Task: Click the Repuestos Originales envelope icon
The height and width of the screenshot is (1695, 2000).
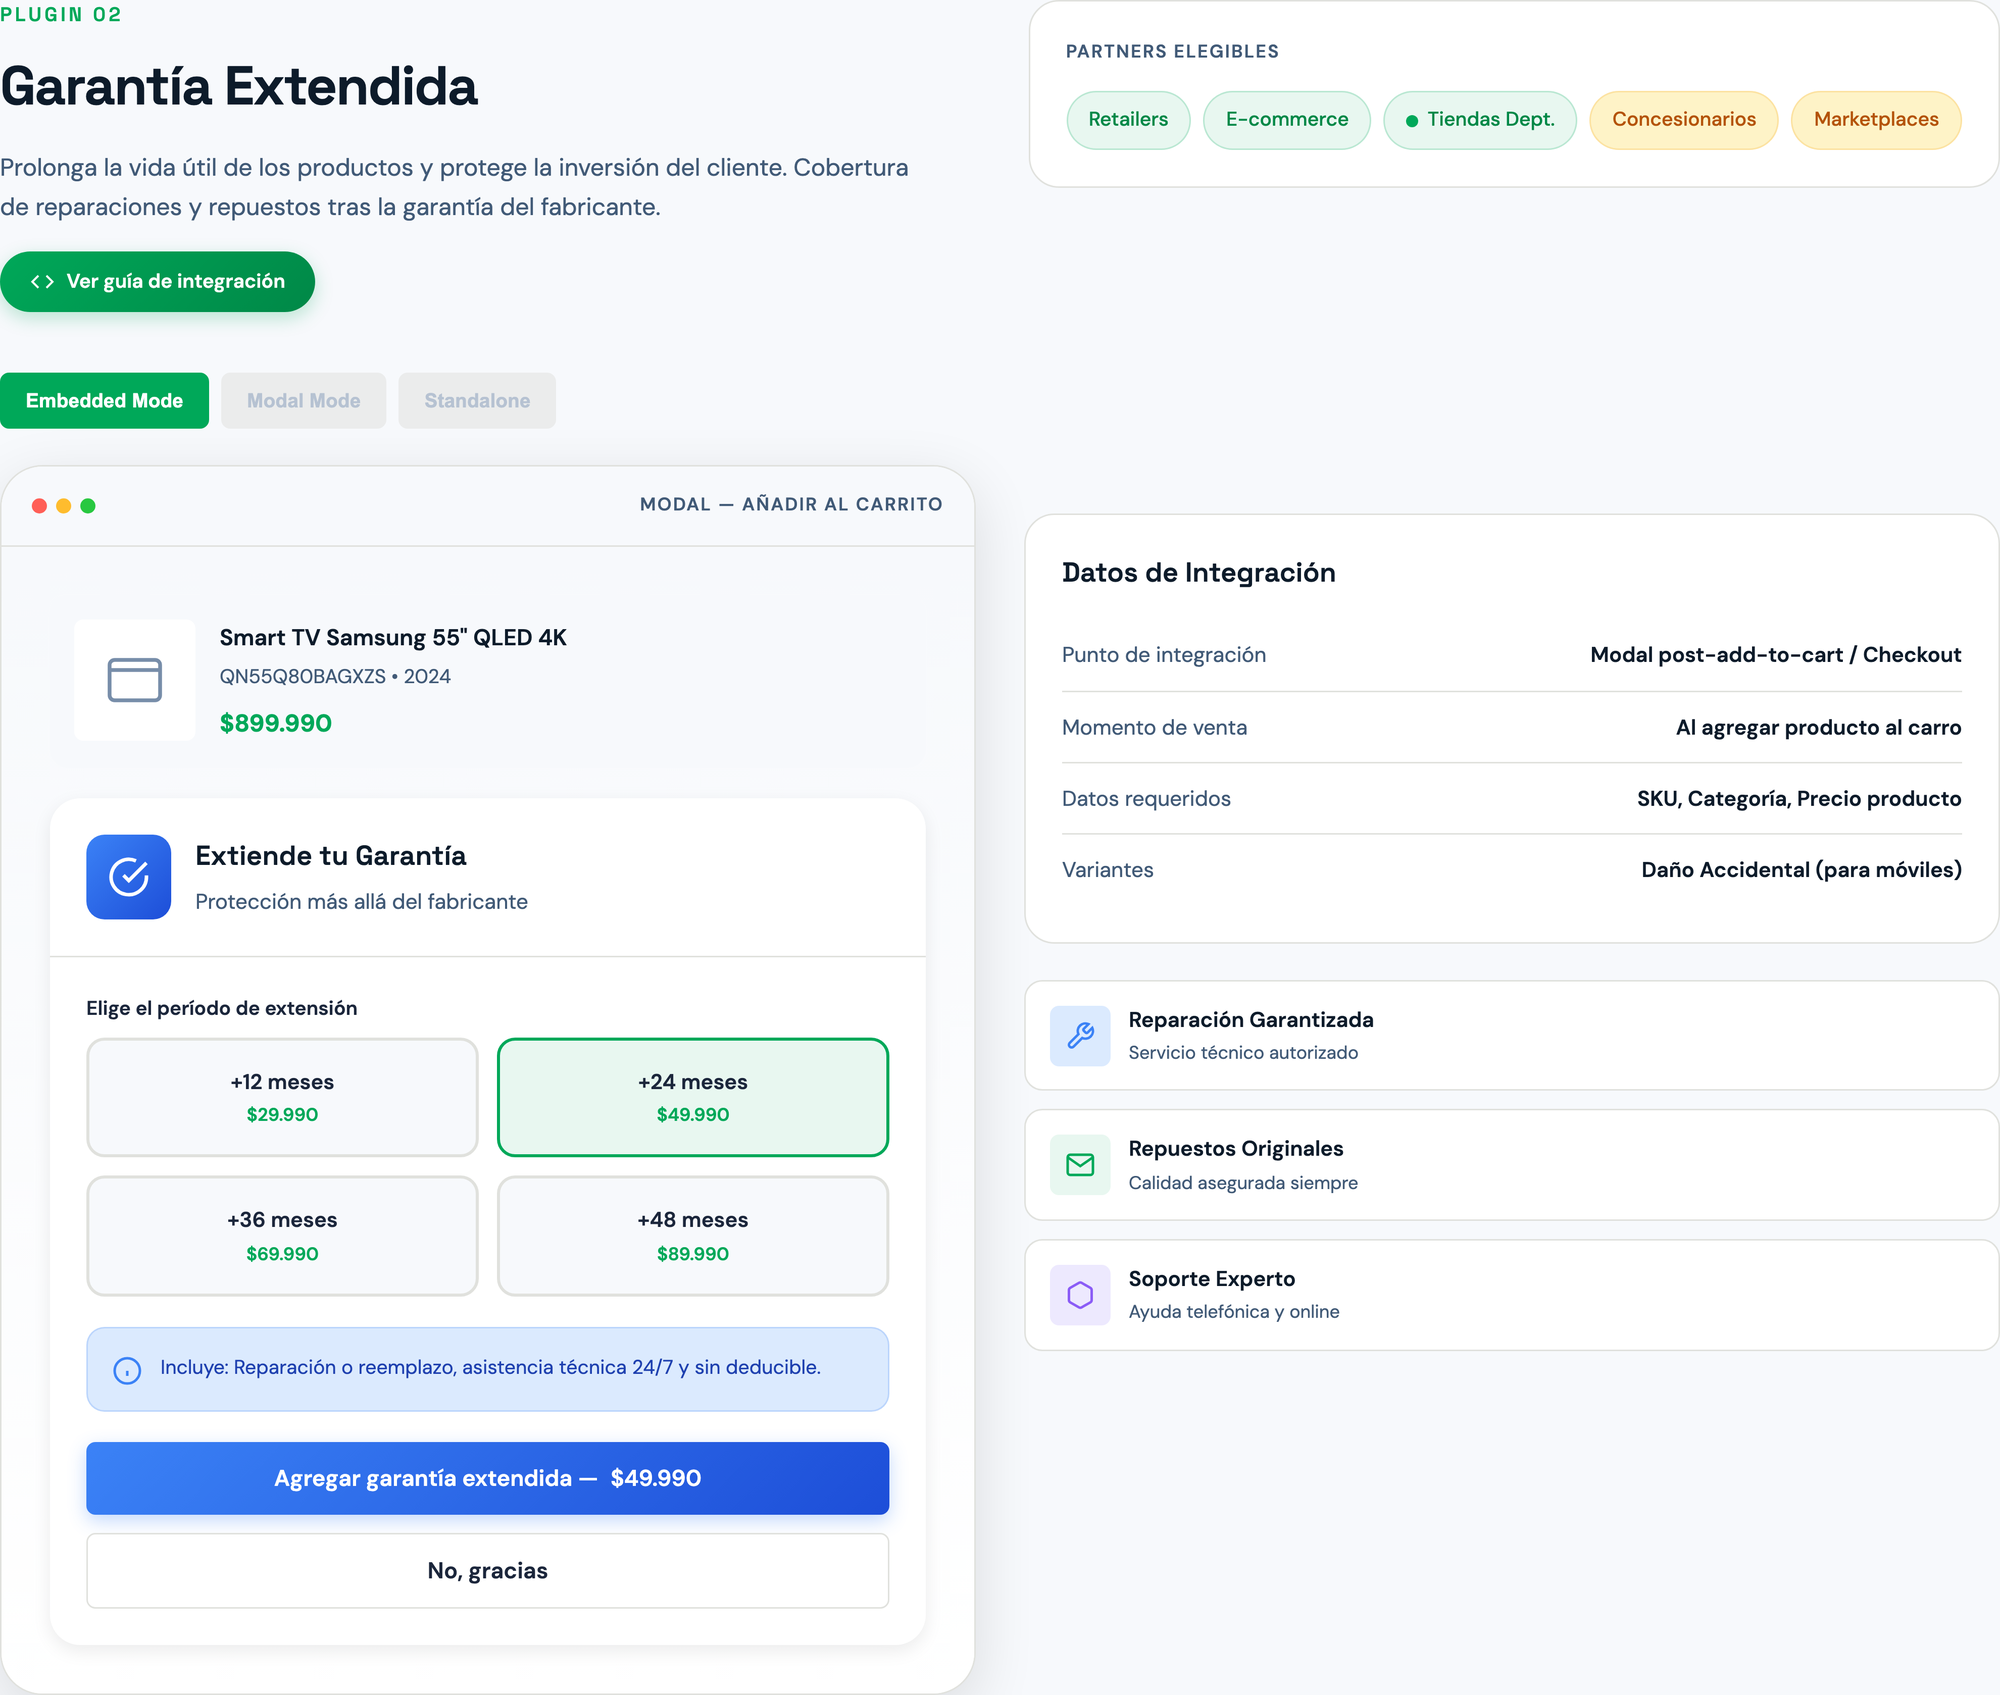Action: (x=1080, y=1164)
